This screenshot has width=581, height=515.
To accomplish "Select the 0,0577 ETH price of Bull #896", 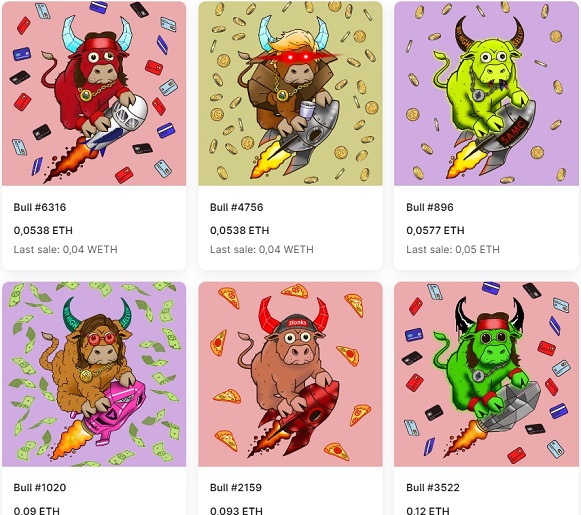I will 435,230.
